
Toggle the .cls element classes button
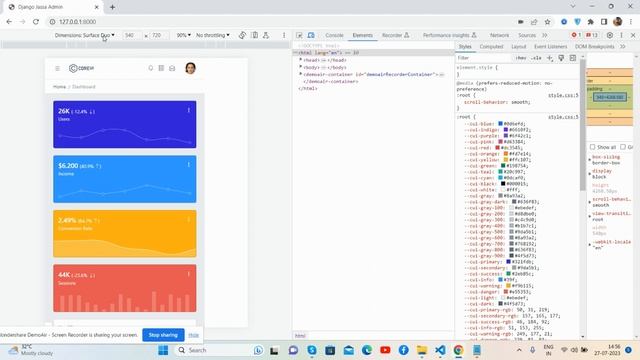tap(536, 58)
